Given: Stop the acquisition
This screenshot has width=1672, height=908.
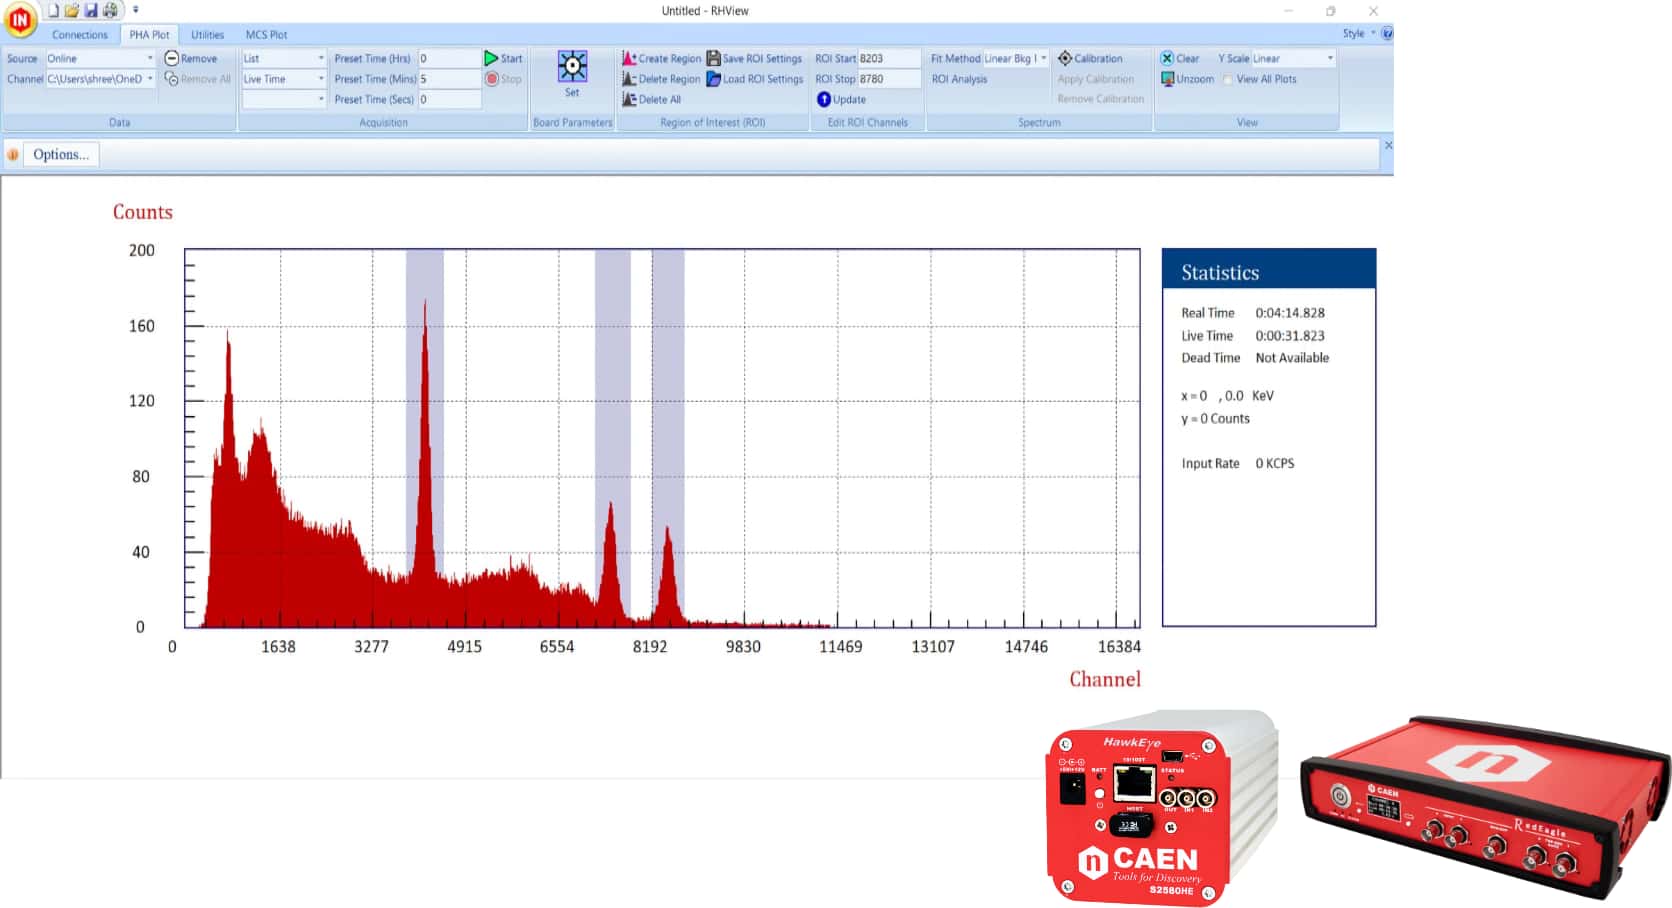Looking at the screenshot, I should (x=503, y=79).
